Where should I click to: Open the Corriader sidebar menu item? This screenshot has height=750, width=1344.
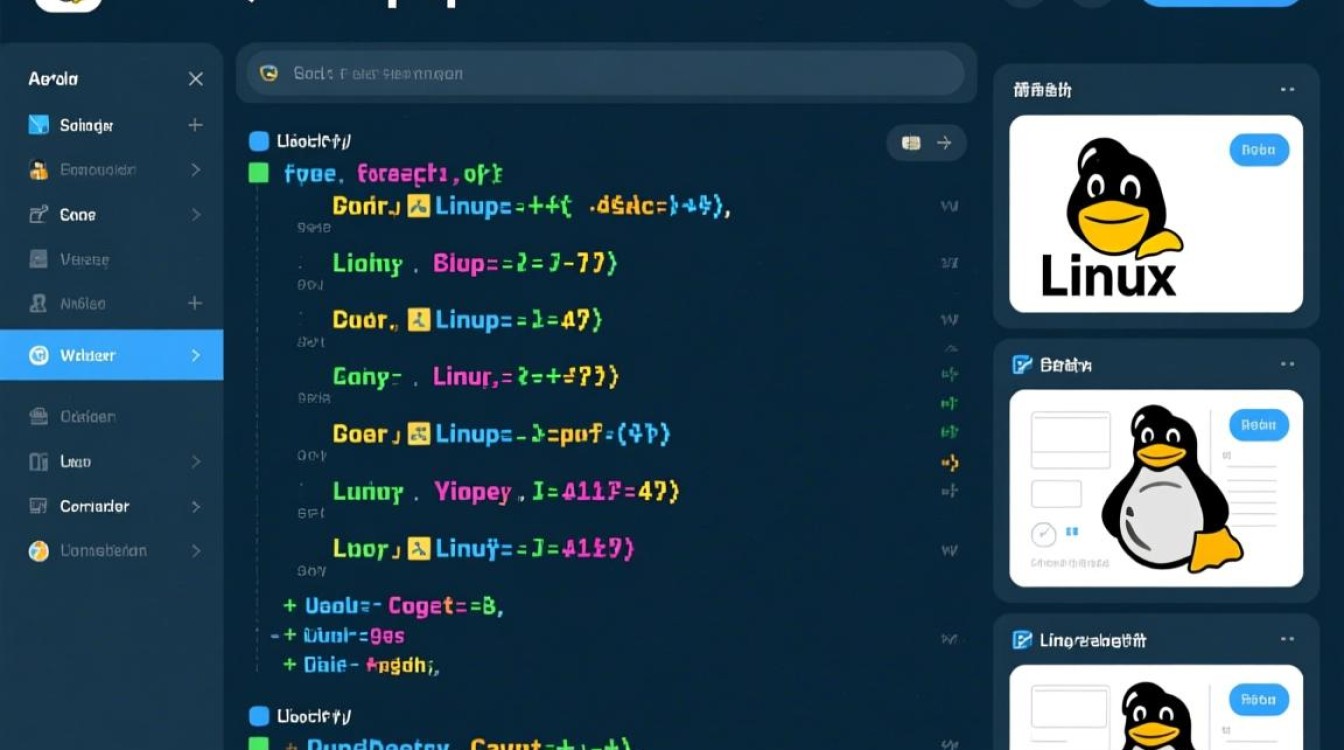click(x=94, y=507)
